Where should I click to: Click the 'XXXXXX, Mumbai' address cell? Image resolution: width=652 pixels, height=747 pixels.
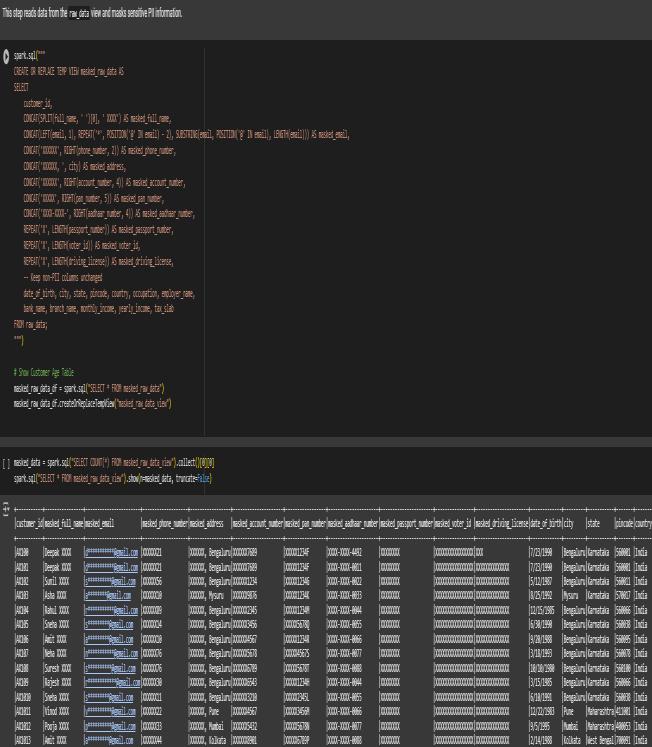[206, 727]
